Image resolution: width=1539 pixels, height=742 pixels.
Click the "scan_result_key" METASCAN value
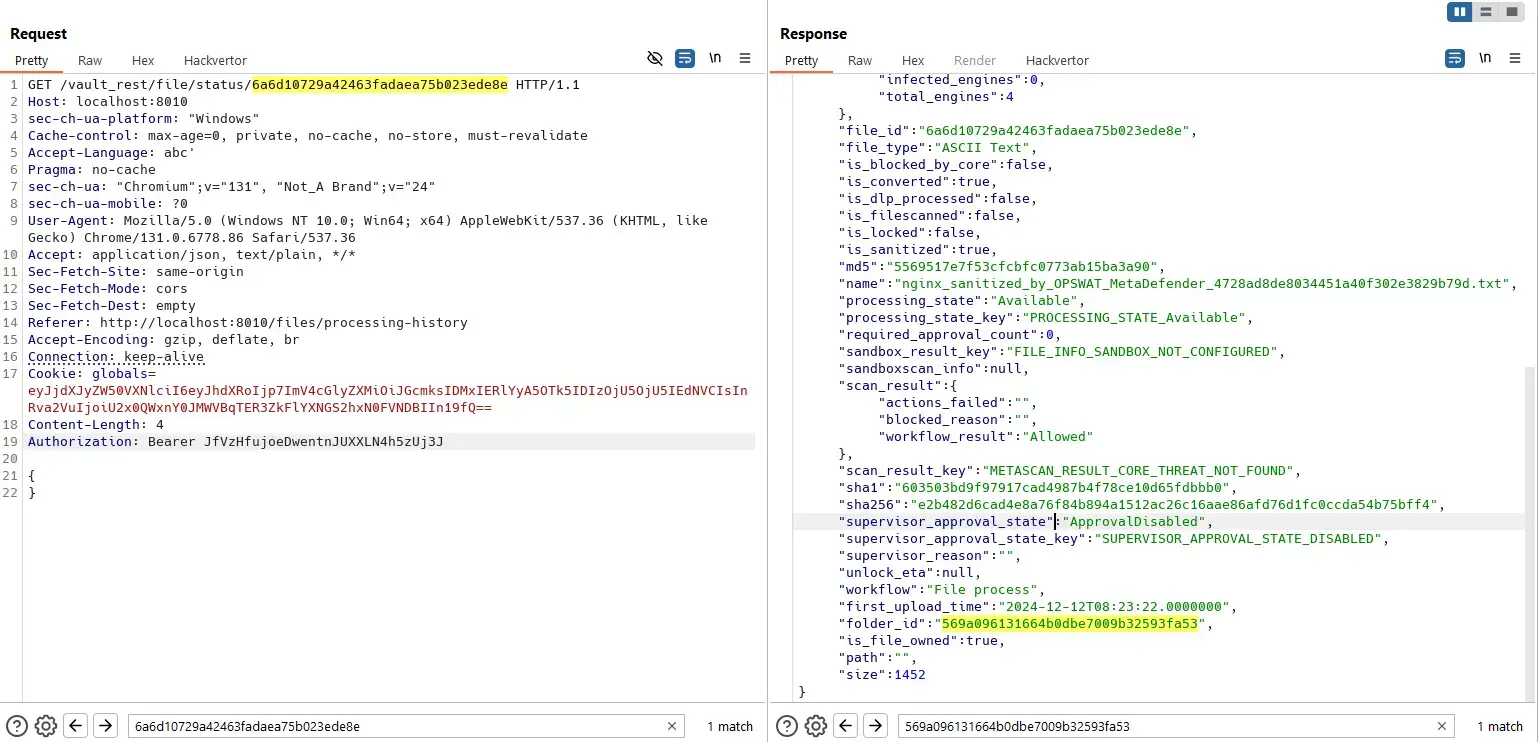[1139, 471]
